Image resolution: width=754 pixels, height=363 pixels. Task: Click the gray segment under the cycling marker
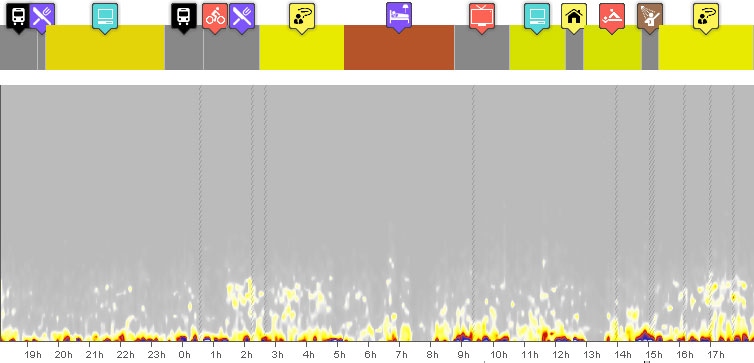(x=231, y=48)
